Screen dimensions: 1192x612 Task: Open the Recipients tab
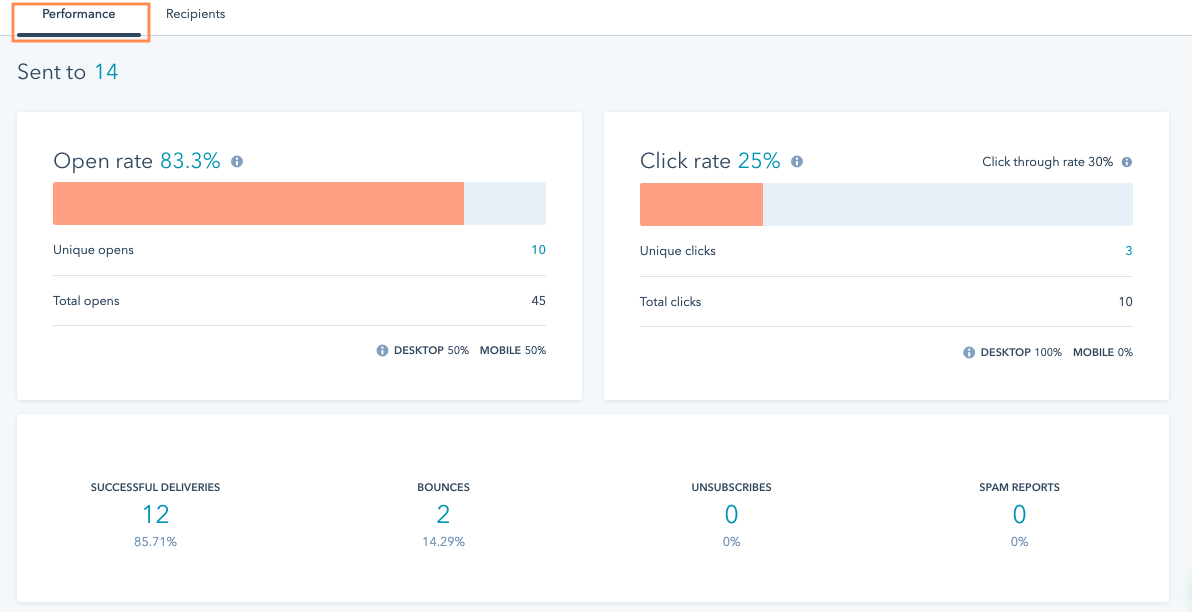click(x=195, y=14)
